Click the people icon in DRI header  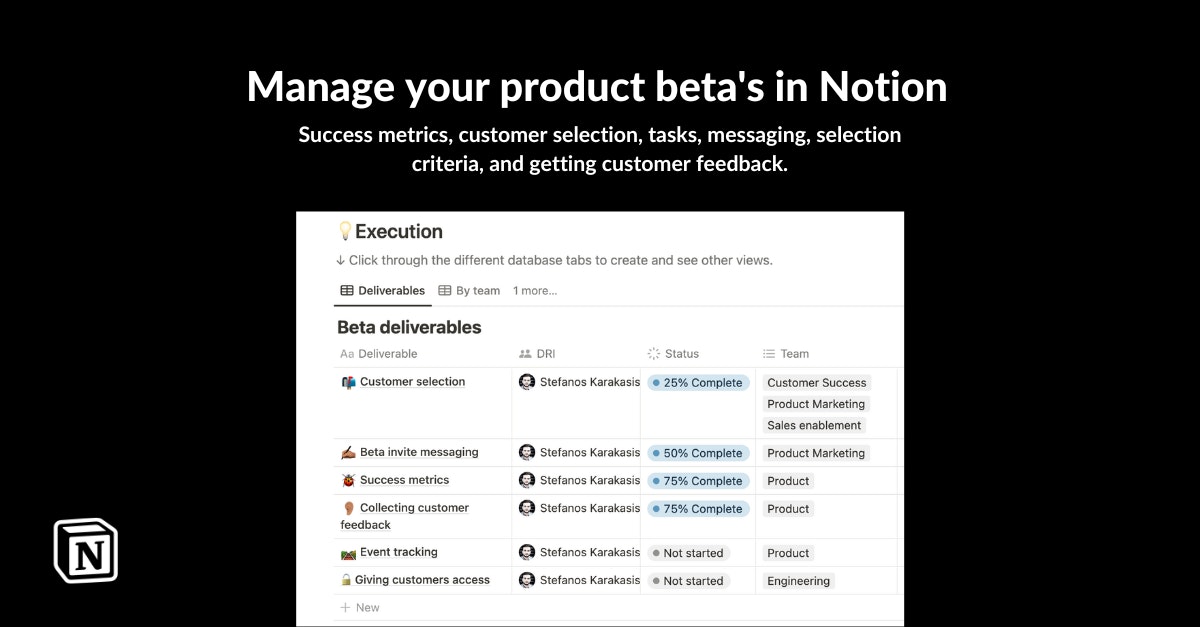[525, 354]
